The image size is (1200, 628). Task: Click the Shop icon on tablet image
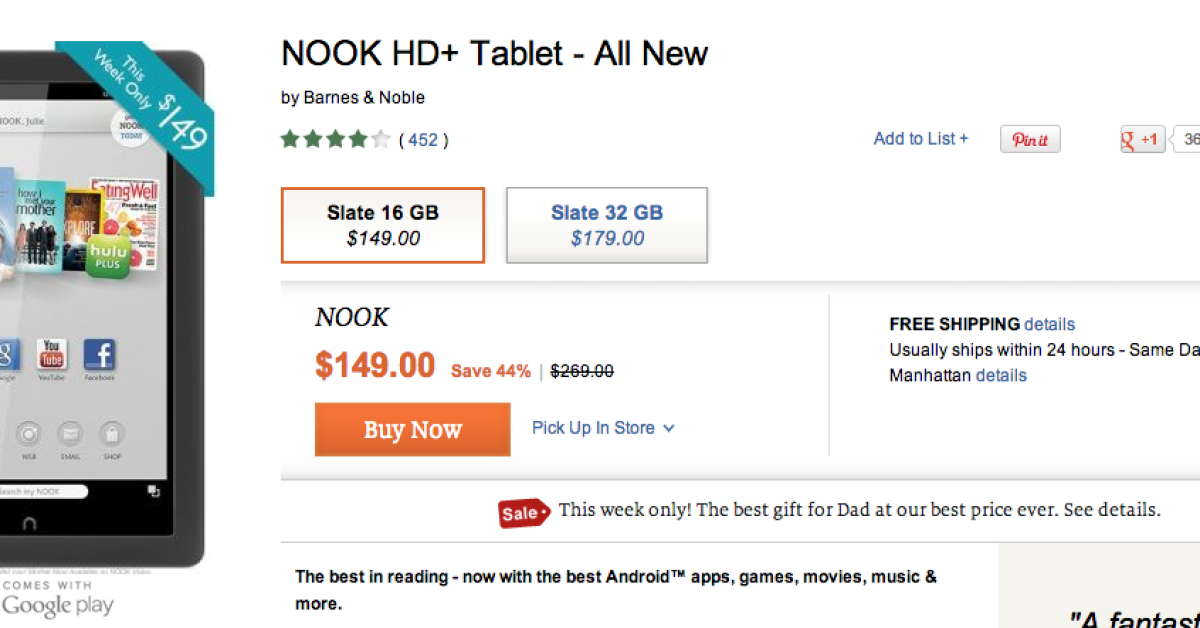tap(110, 435)
